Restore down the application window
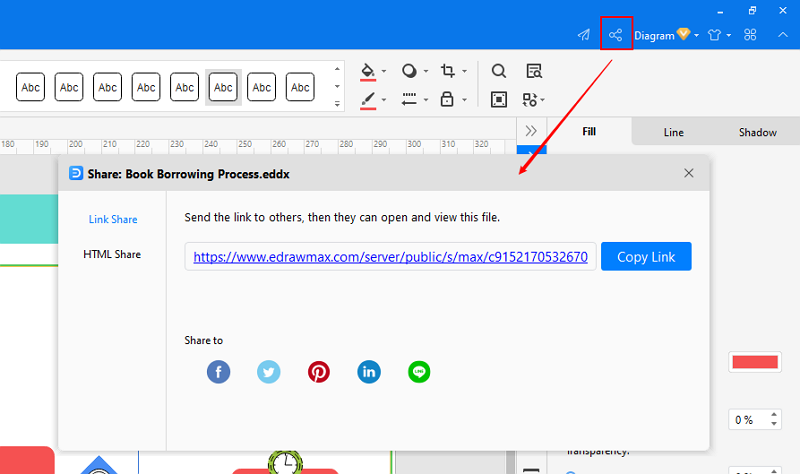 point(752,10)
